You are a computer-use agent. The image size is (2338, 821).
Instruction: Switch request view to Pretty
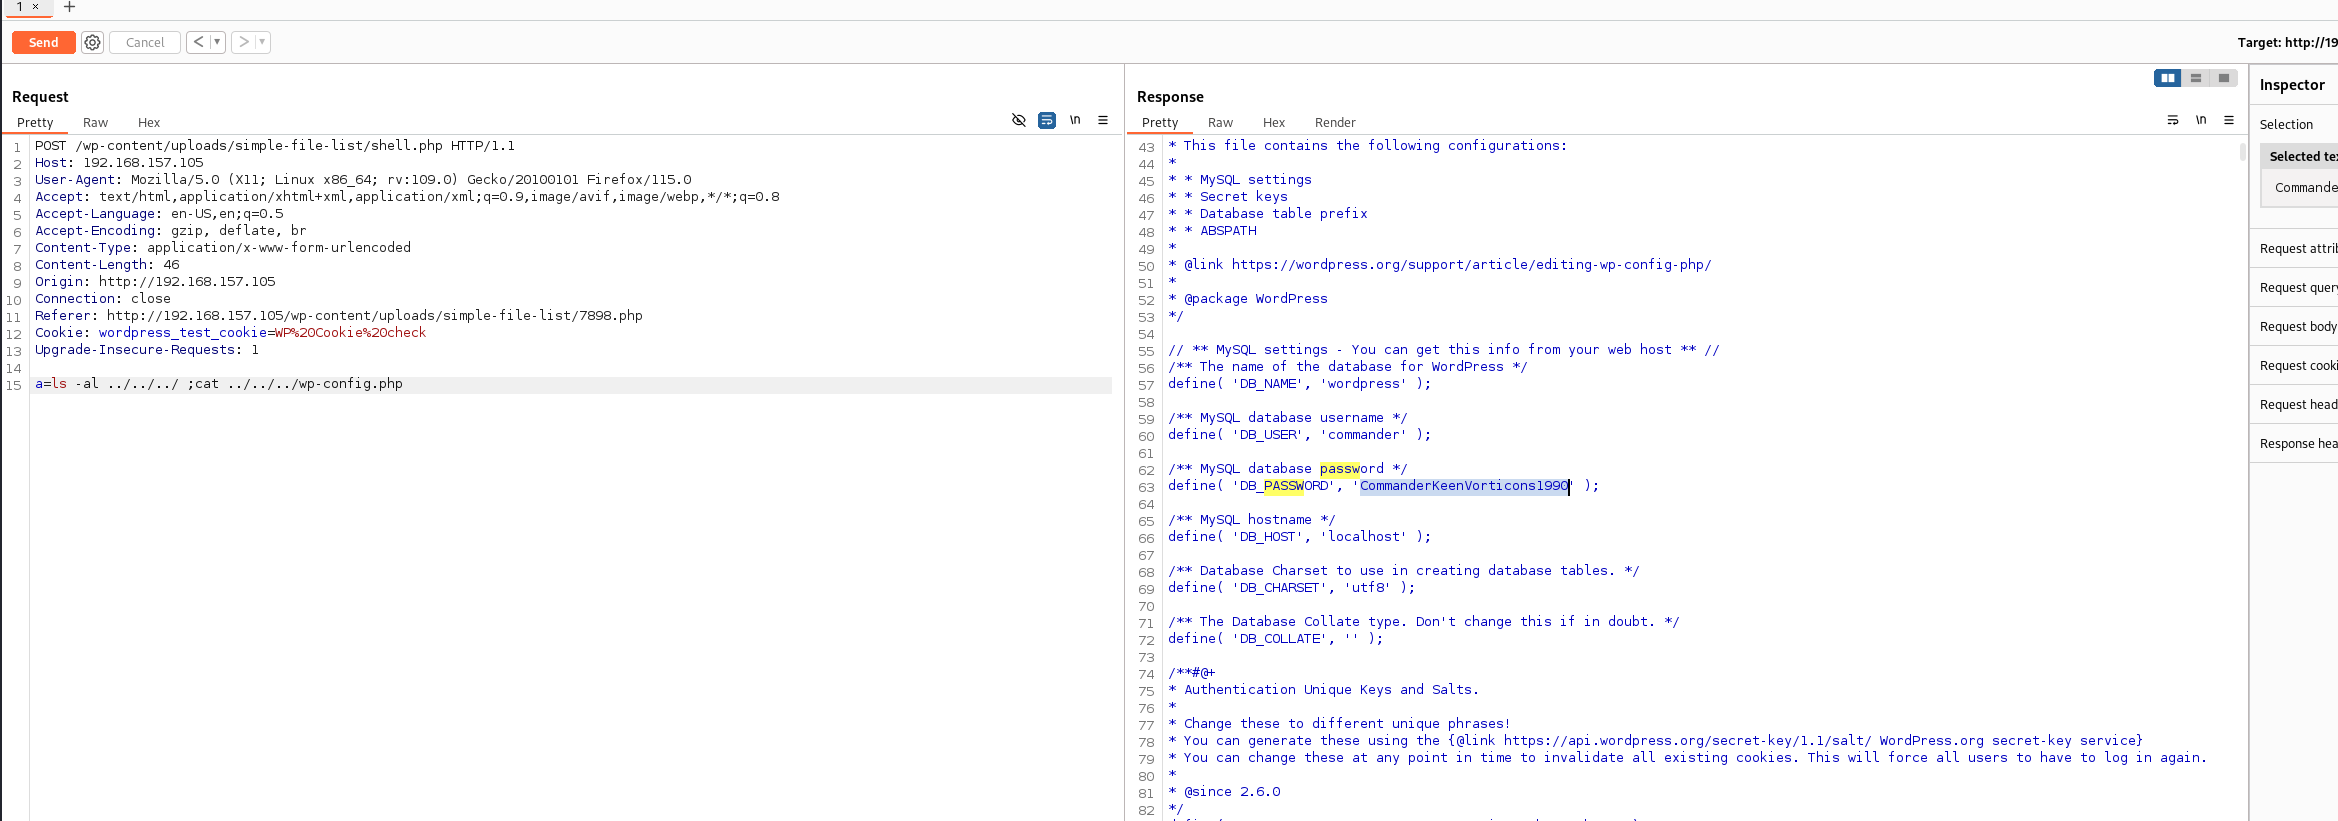35,122
